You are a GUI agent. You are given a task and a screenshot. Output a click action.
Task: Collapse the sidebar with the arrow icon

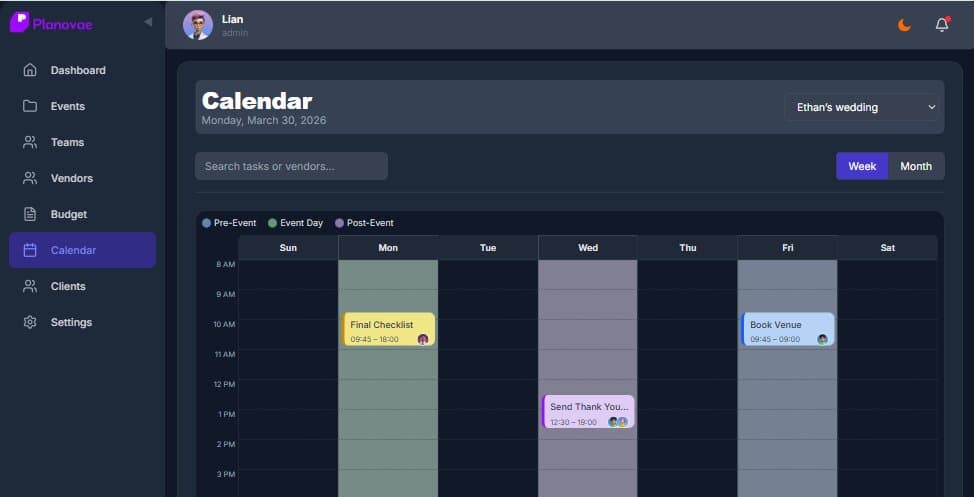148,22
